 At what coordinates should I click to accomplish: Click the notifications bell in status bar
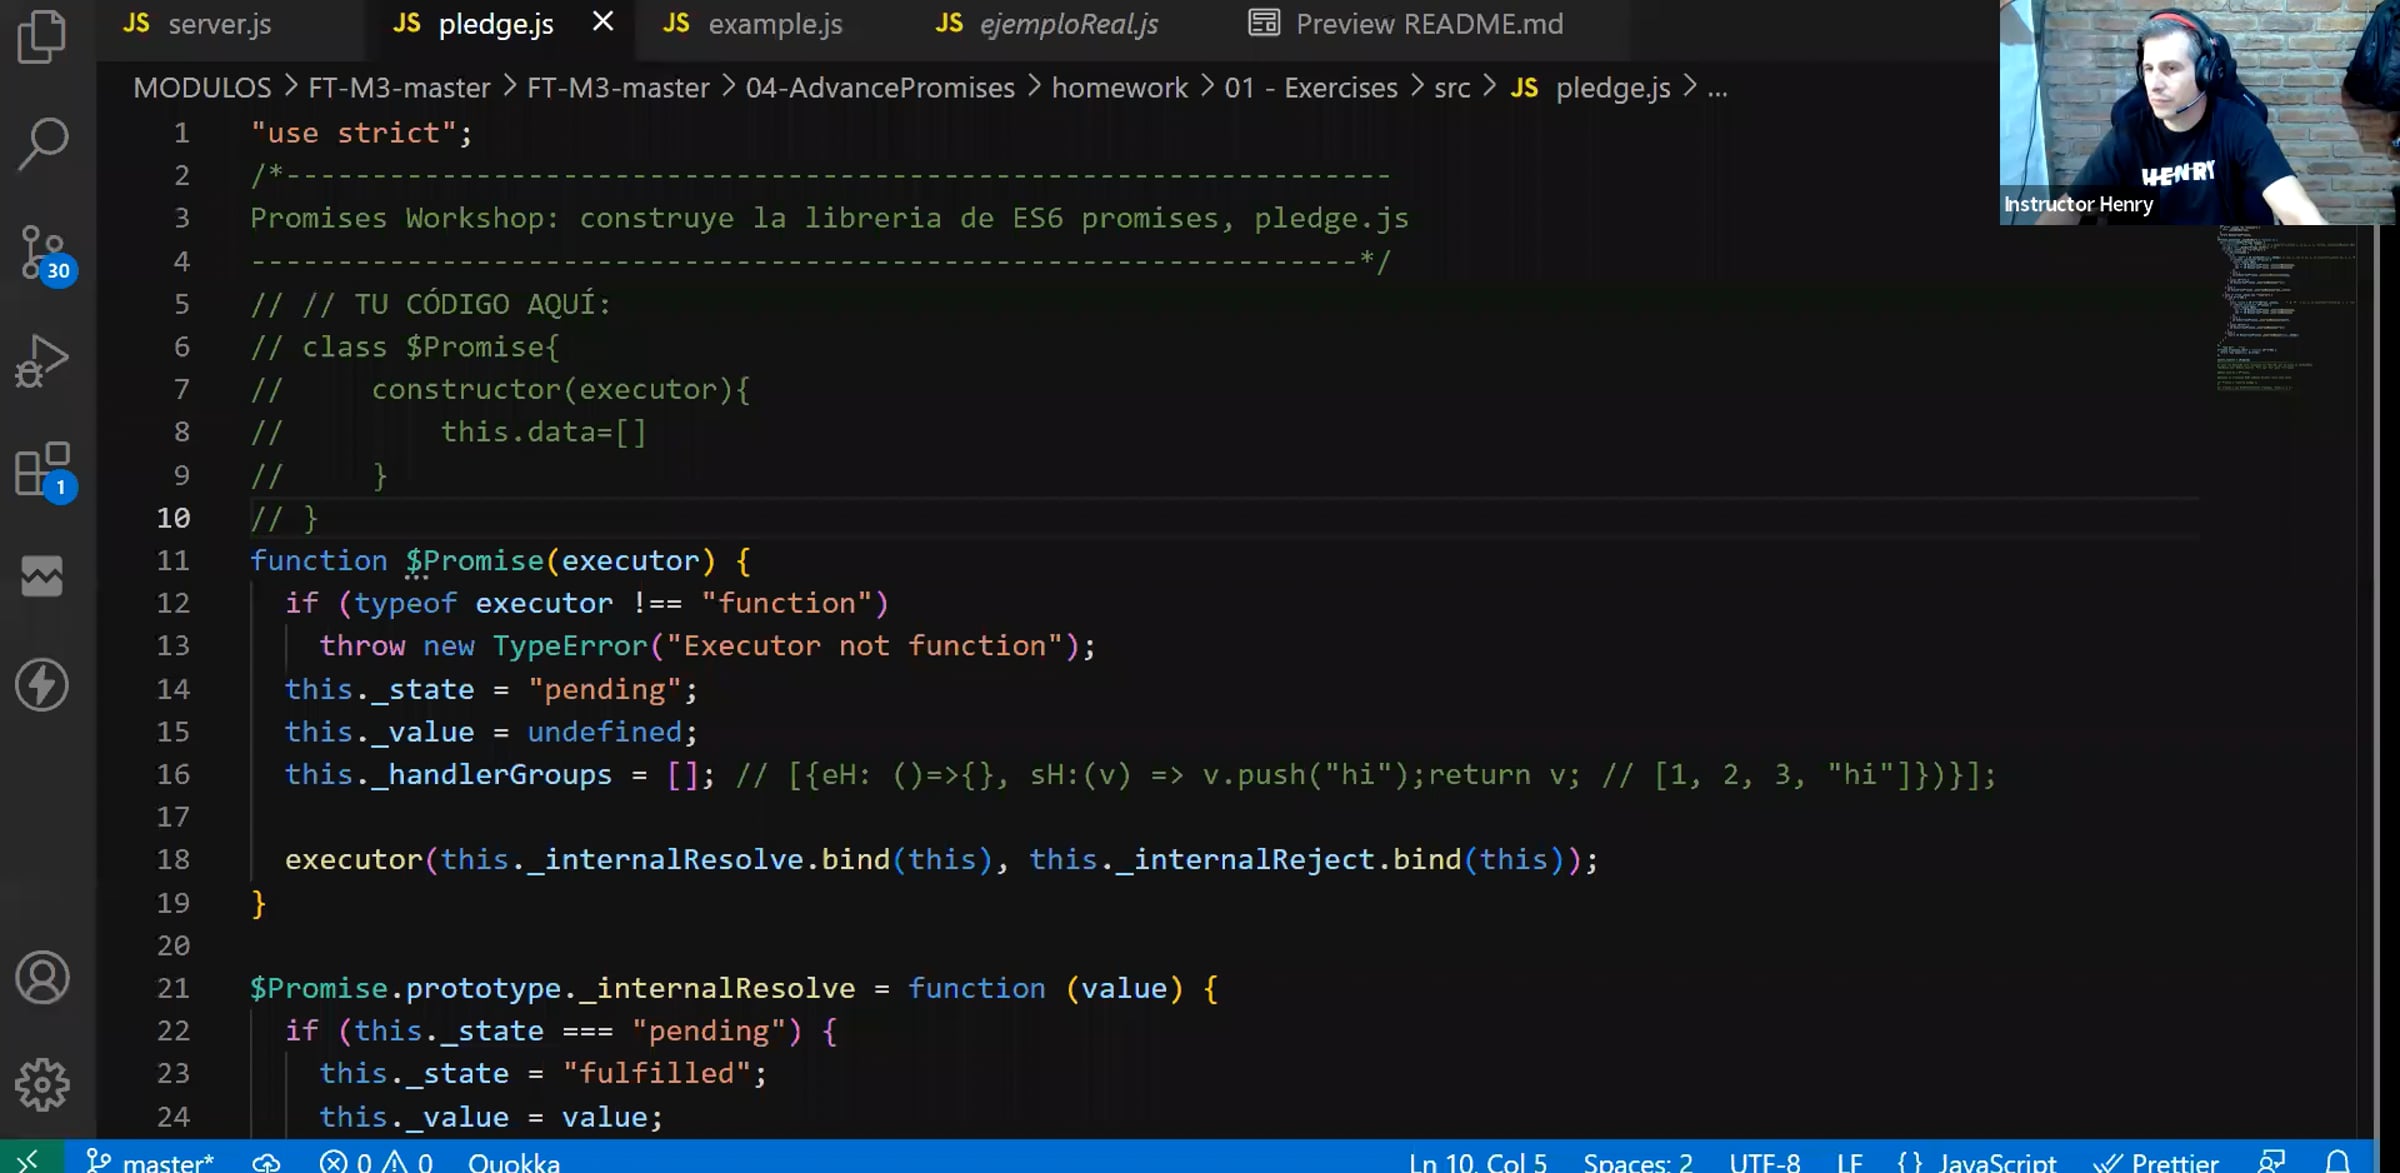2337,1162
